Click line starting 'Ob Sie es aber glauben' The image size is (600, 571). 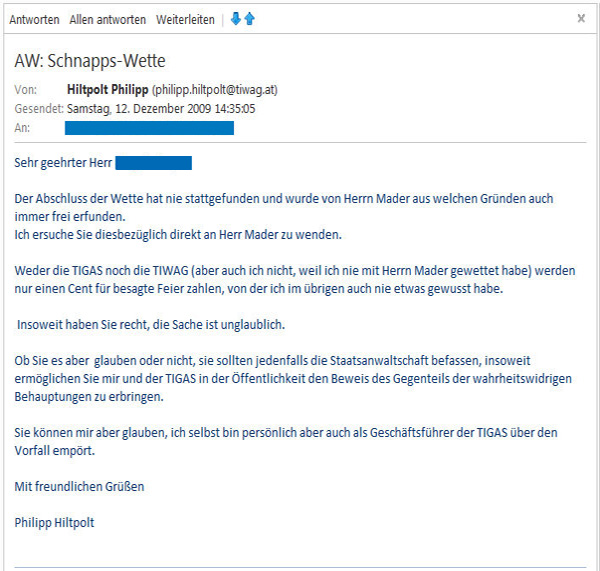tap(272, 361)
